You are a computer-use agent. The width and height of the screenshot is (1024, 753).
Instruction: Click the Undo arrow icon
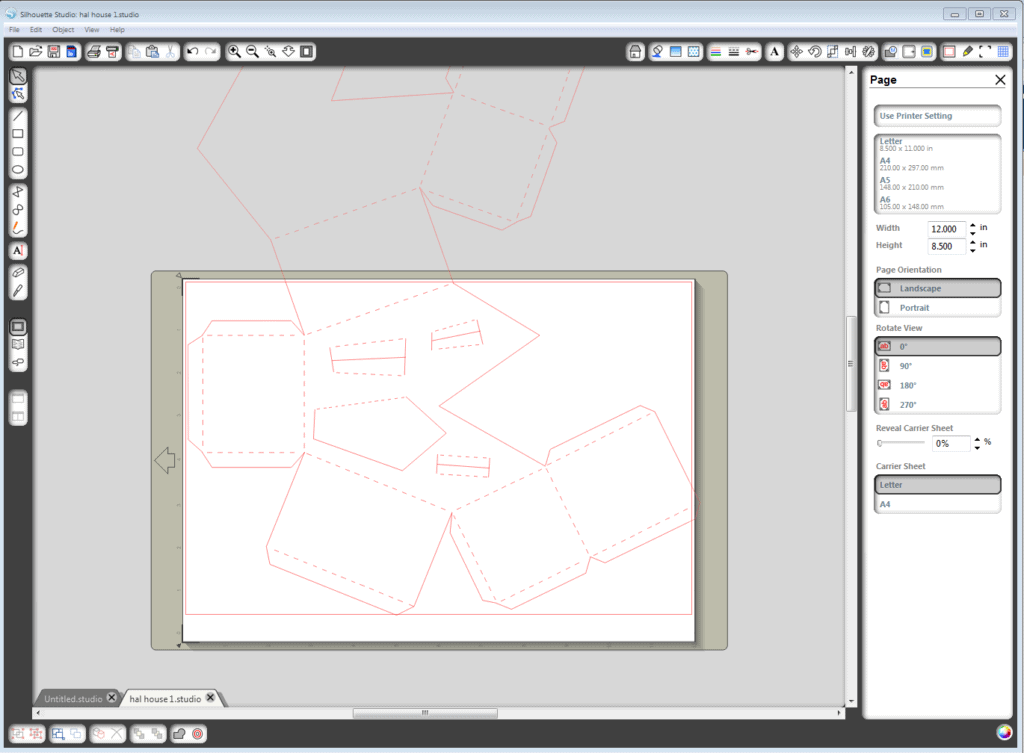[x=192, y=52]
